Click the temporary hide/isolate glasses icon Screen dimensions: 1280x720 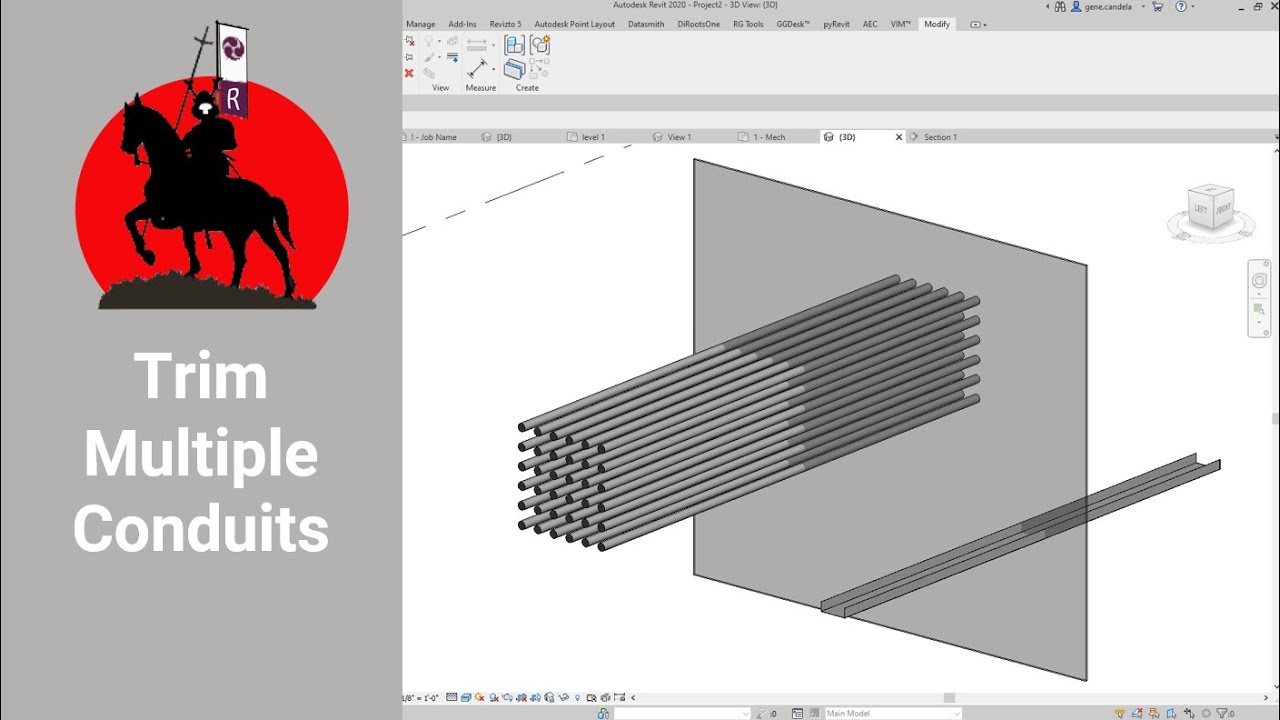click(564, 697)
